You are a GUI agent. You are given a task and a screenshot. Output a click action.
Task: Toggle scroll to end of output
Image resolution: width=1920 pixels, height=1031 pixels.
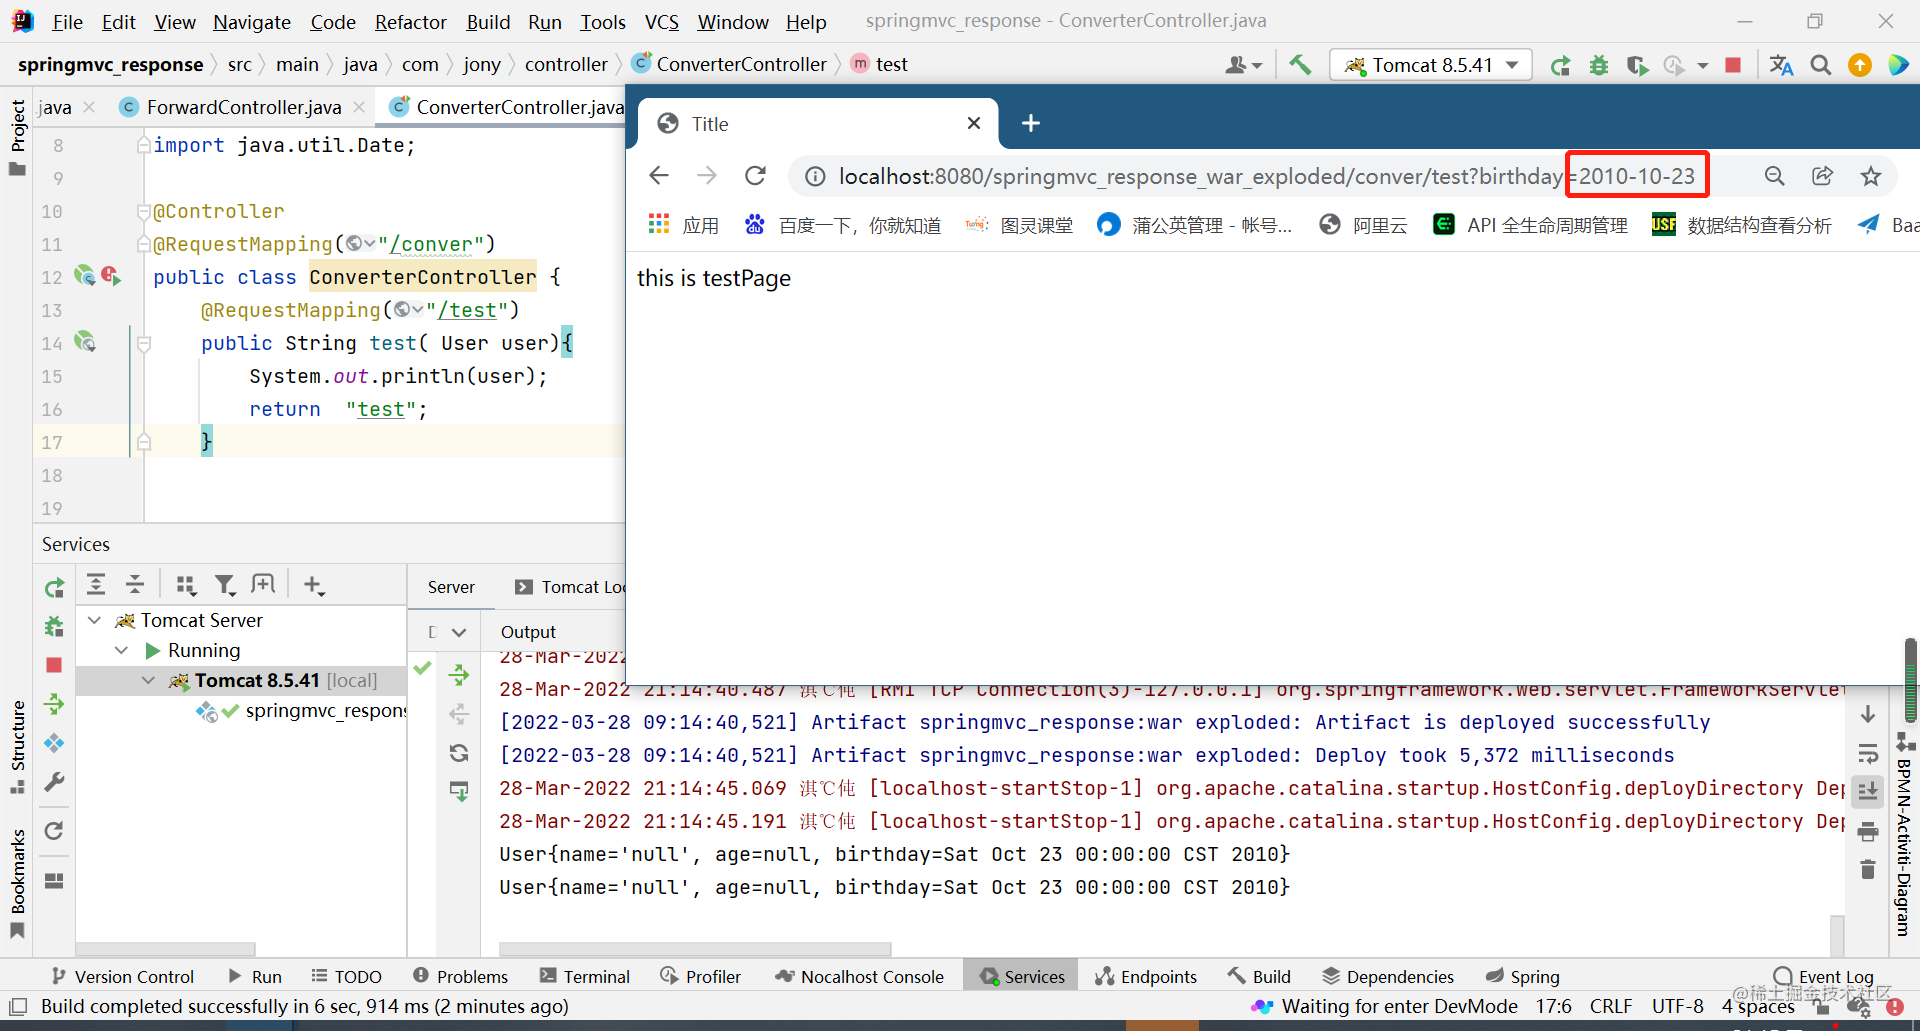1868,792
